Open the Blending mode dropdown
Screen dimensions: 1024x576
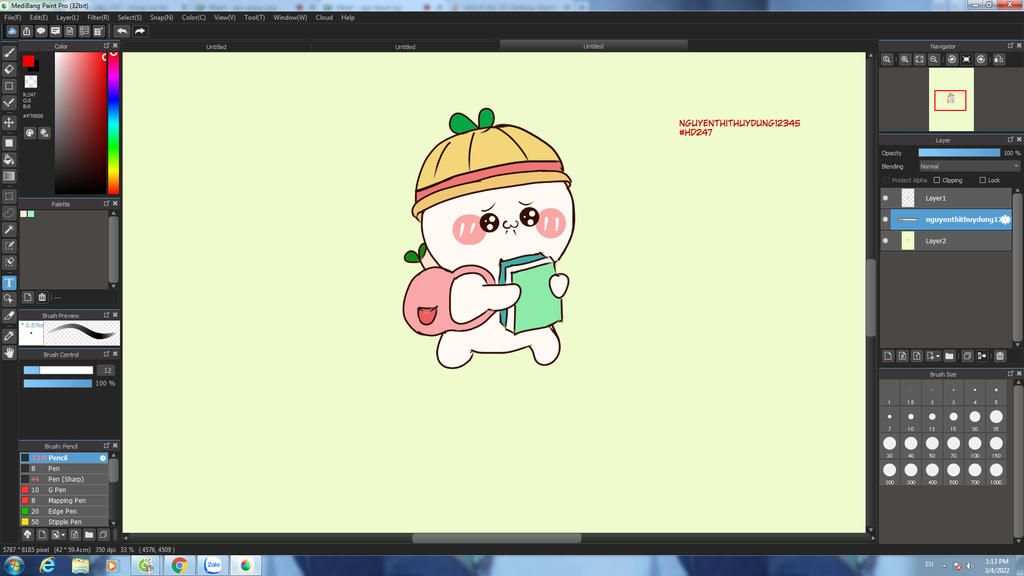(968, 166)
